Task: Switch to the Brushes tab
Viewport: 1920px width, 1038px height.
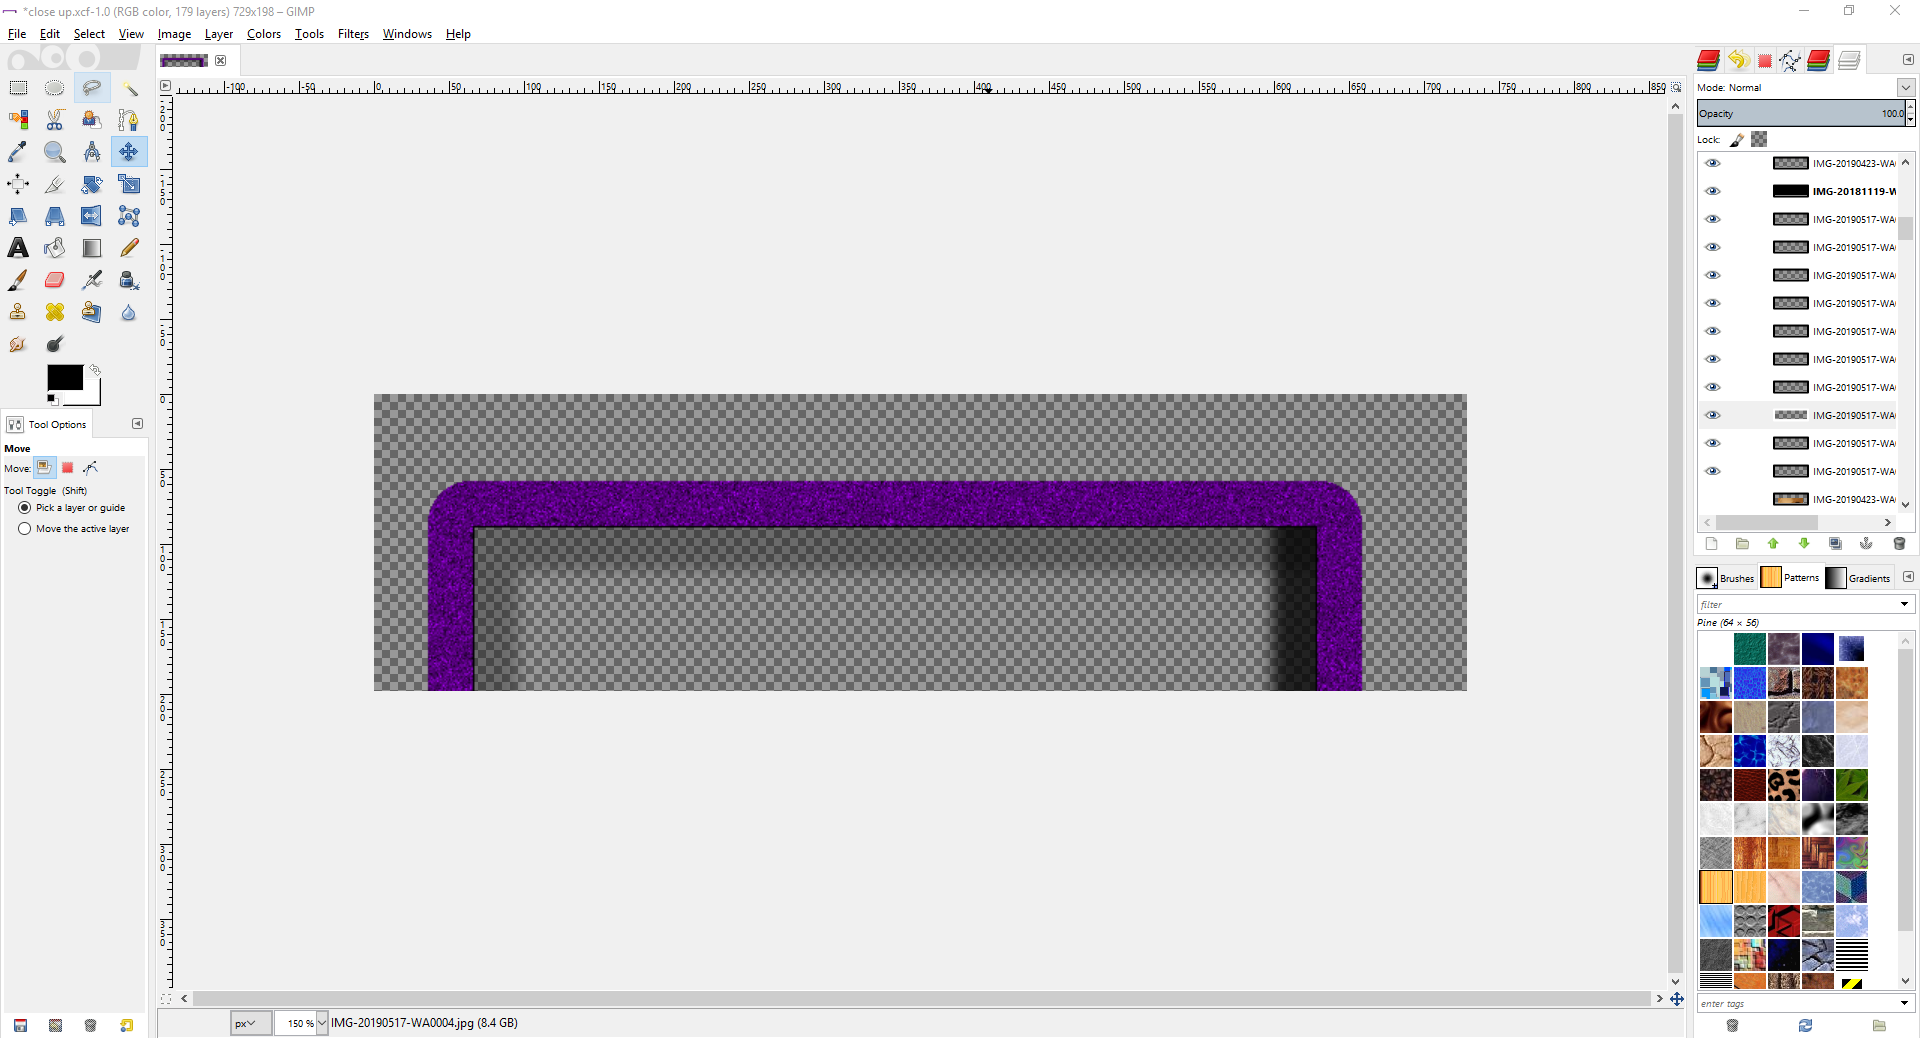Action: (1726, 578)
